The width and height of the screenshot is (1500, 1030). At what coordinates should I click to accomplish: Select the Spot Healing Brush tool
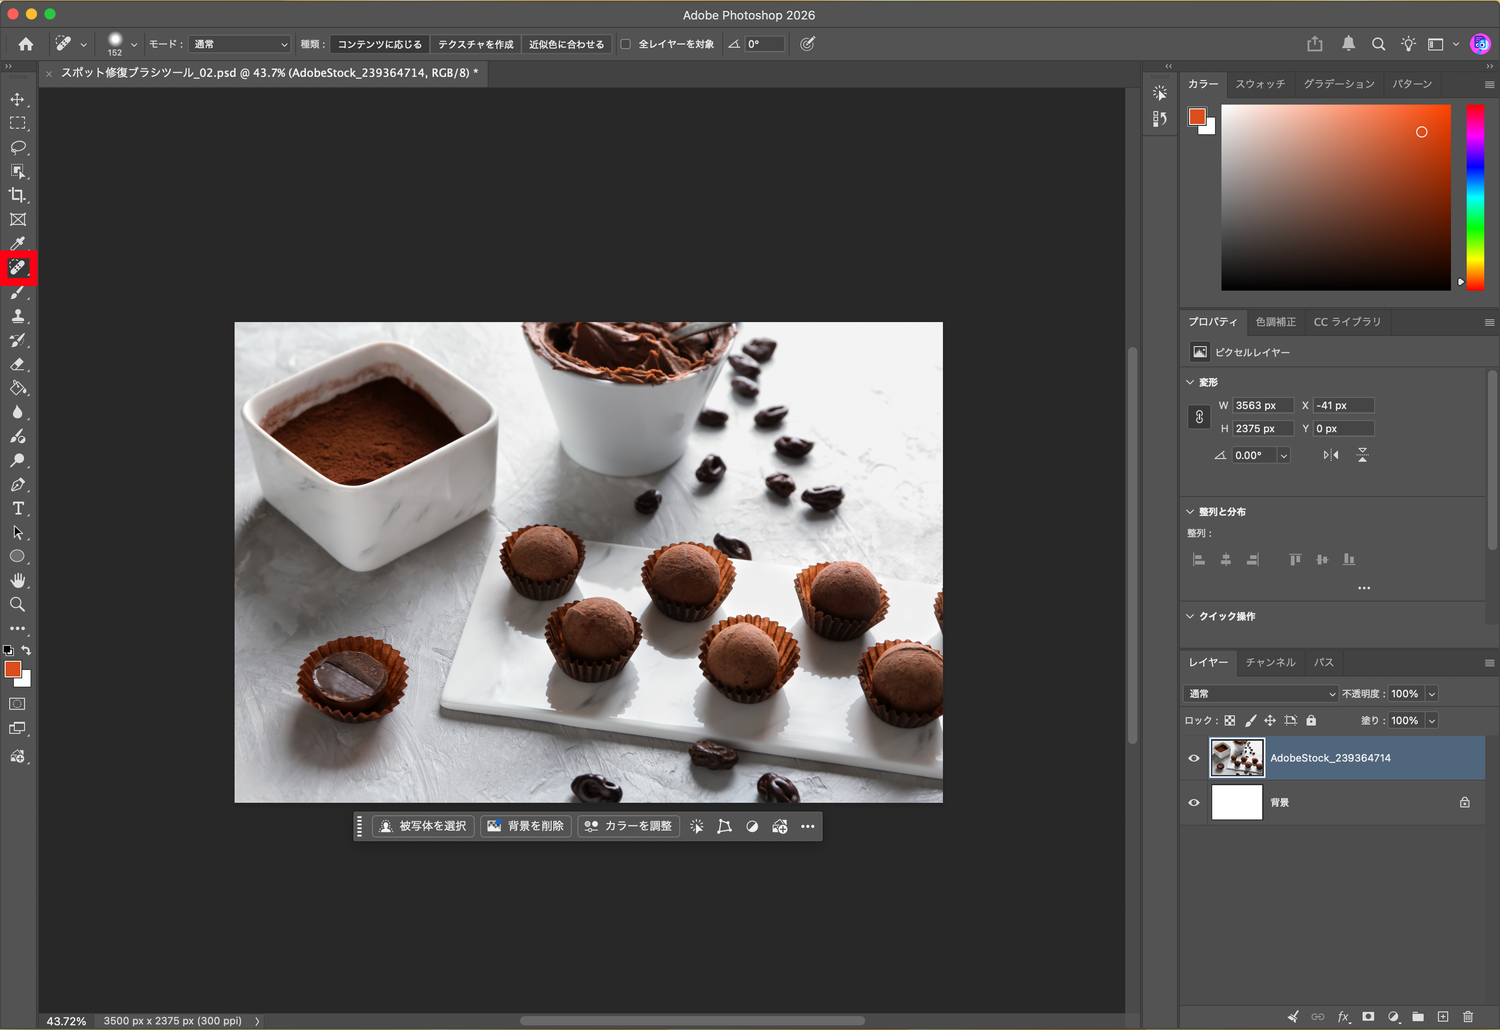18,267
